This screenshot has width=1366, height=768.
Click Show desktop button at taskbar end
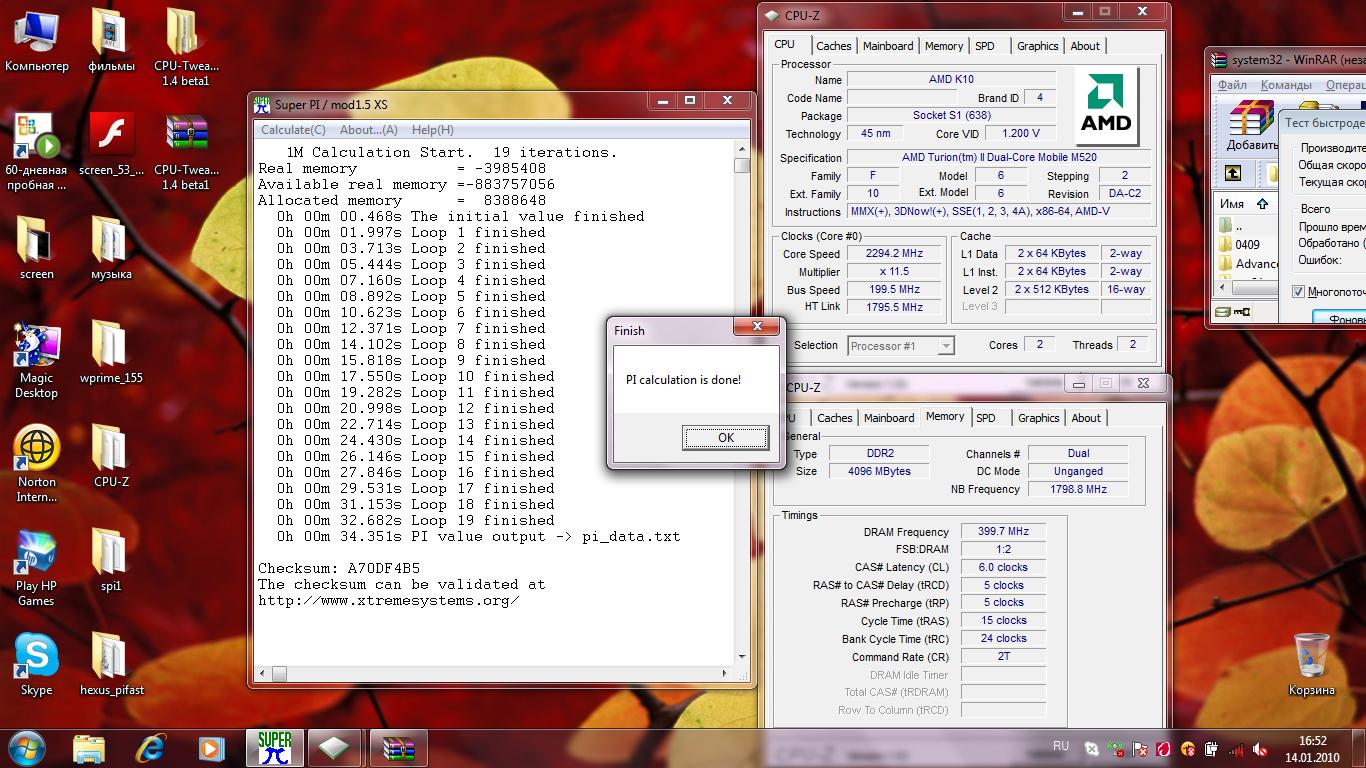click(x=1359, y=748)
